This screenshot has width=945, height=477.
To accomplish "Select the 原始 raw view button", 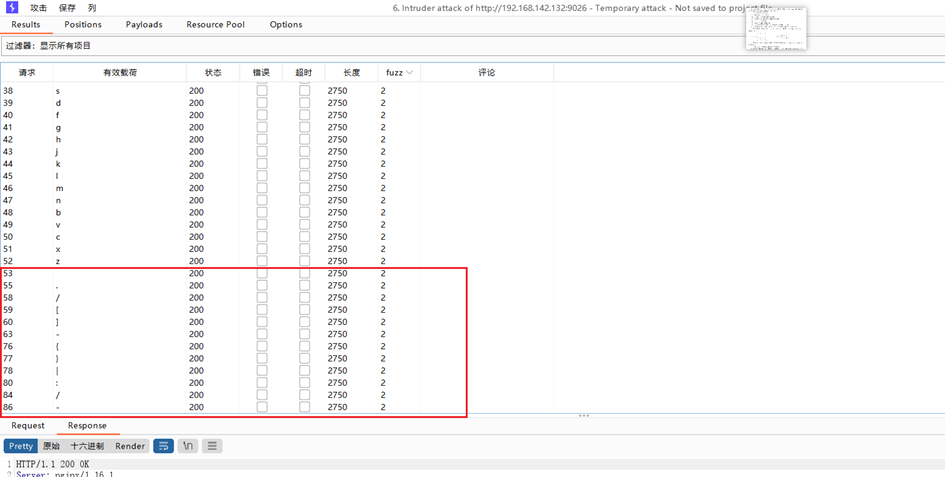I will [x=51, y=446].
